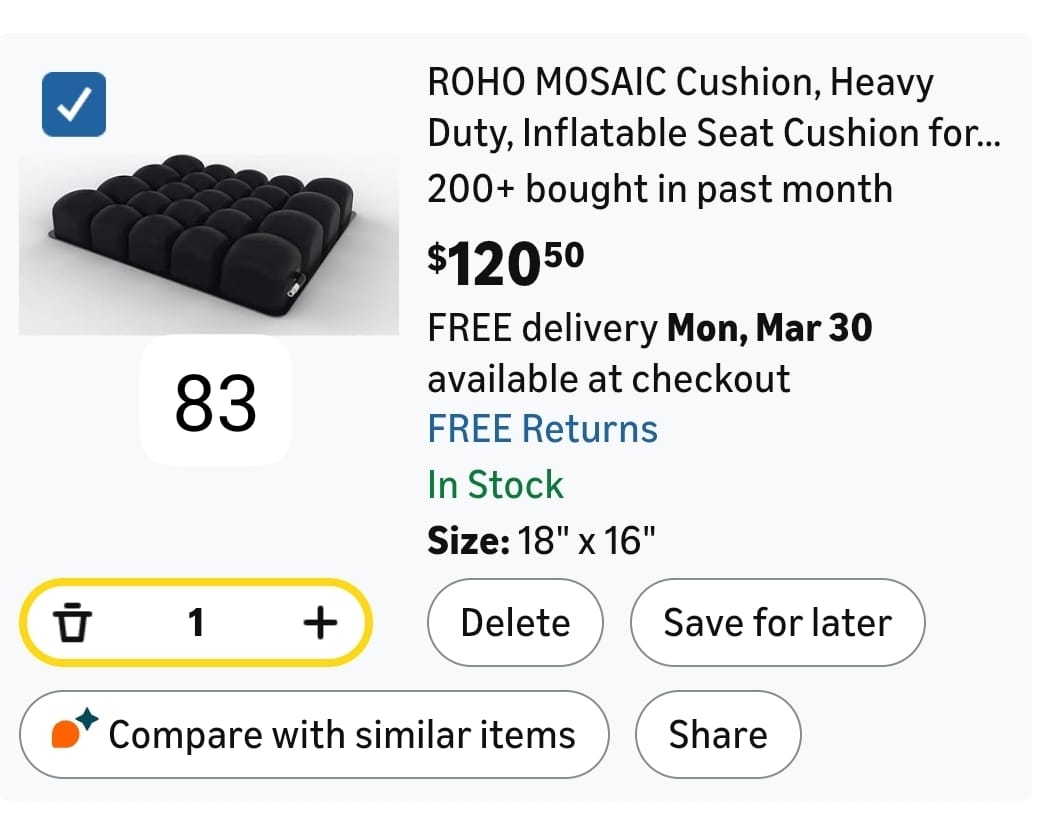Click the trash icon in quantity stepper
The height and width of the screenshot is (814, 1053).
tap(70, 623)
